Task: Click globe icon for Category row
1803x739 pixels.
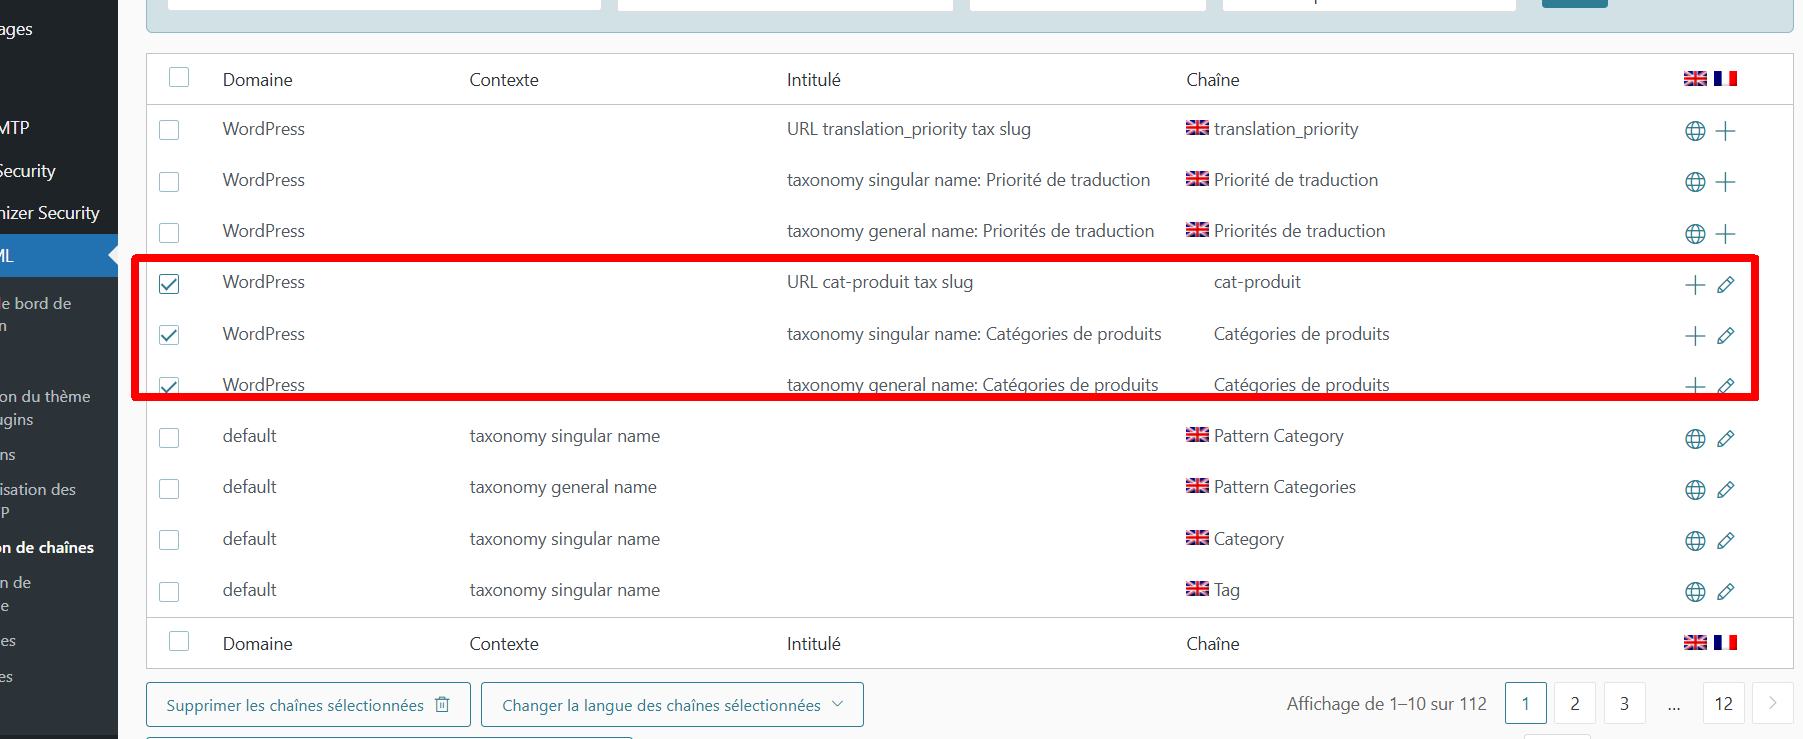Action: (x=1695, y=541)
